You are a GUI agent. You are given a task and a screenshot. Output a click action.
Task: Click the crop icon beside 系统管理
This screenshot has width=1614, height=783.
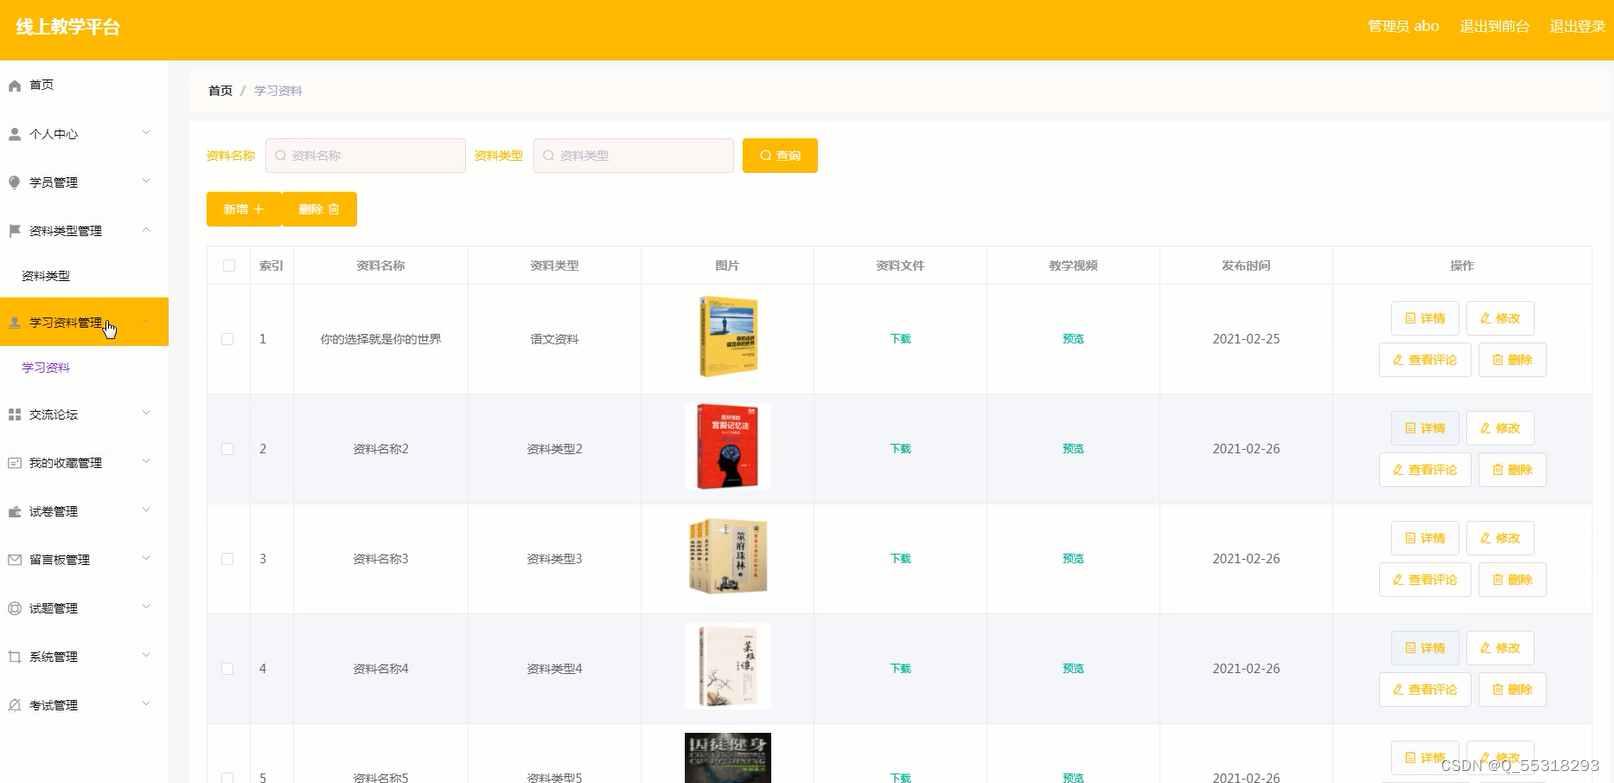click(15, 657)
